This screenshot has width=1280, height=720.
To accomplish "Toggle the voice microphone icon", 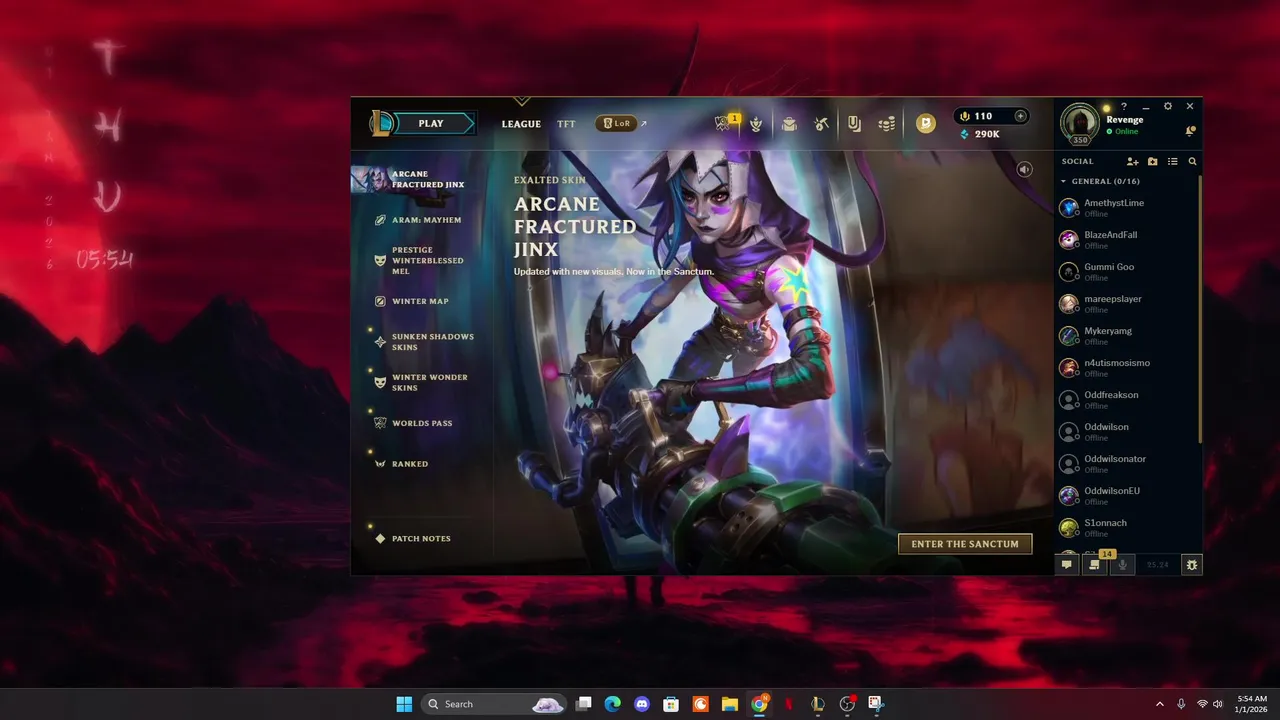I will (x=1122, y=565).
